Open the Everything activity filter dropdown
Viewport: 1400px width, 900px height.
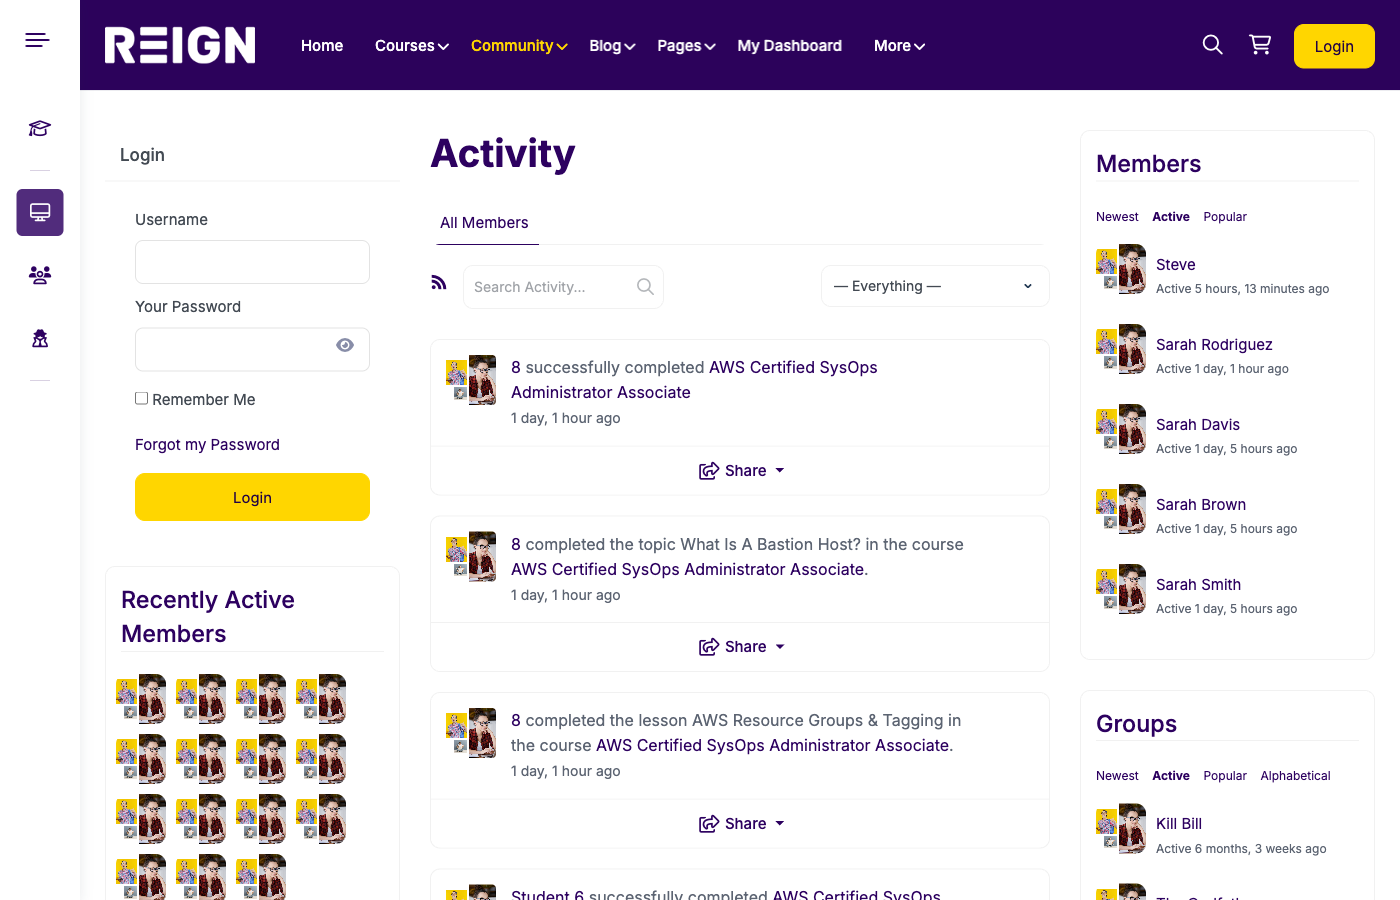pos(934,286)
